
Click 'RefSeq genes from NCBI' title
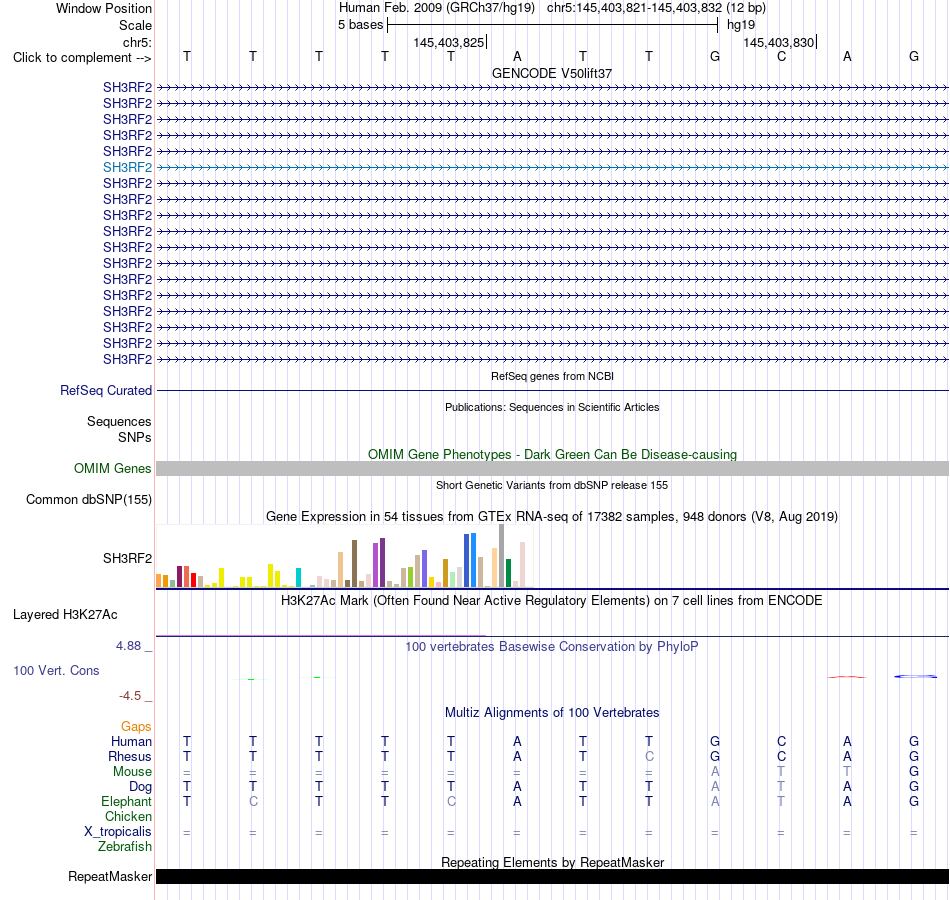pos(552,376)
